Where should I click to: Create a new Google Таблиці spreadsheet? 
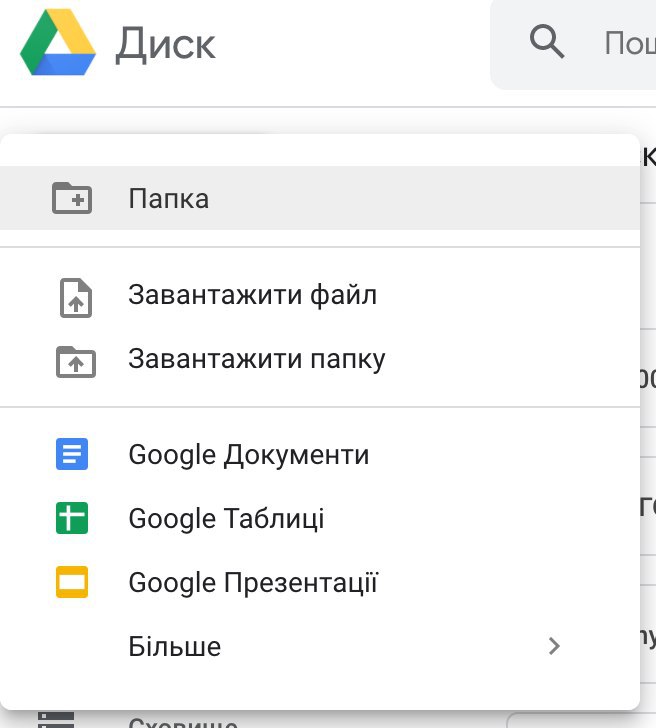click(x=227, y=519)
